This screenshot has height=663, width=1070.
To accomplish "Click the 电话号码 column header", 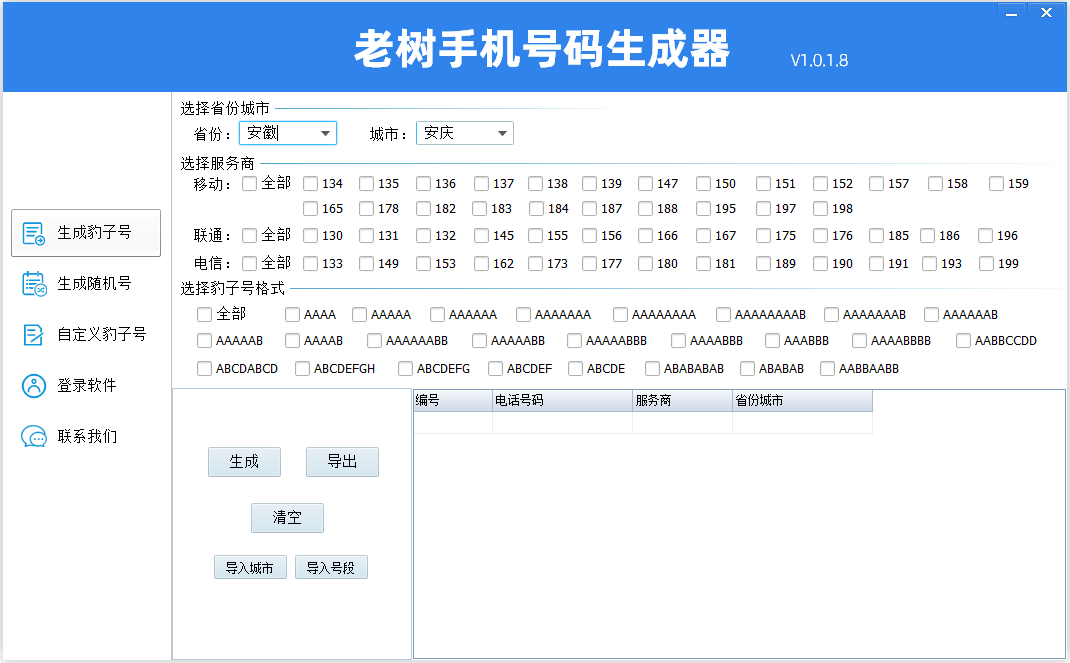I will [x=562, y=400].
